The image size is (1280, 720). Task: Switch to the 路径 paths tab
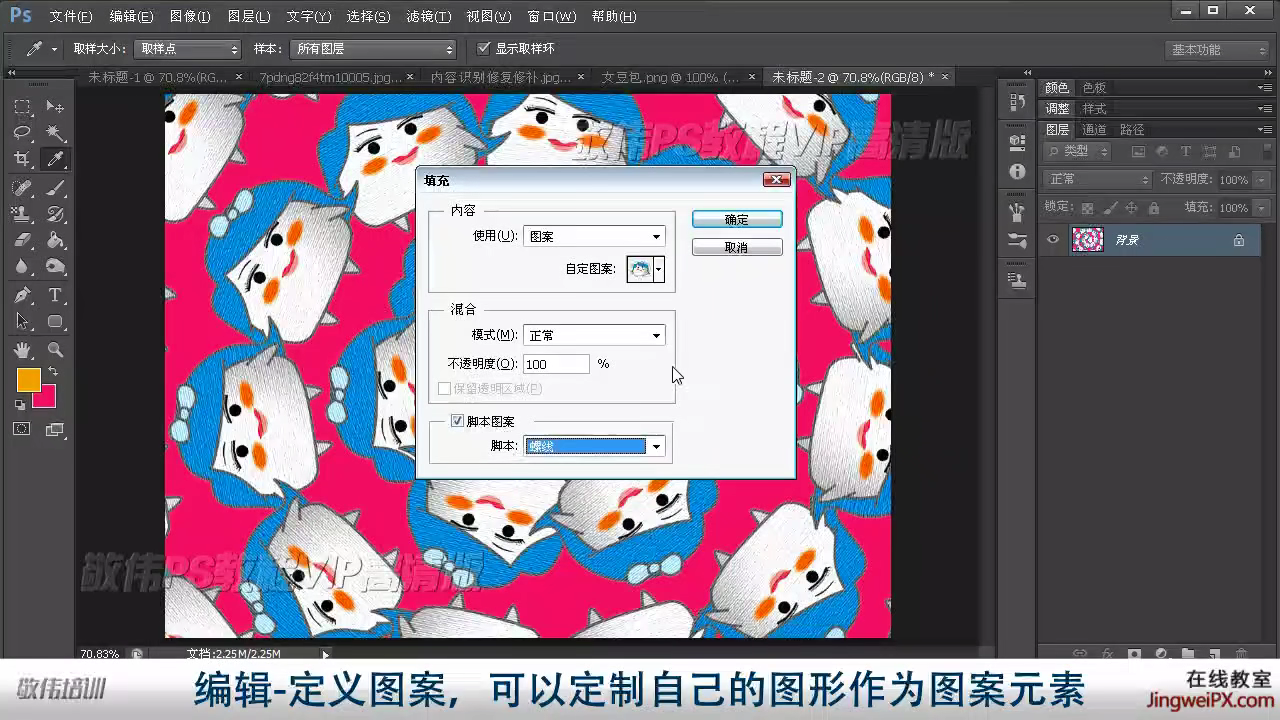1132,130
